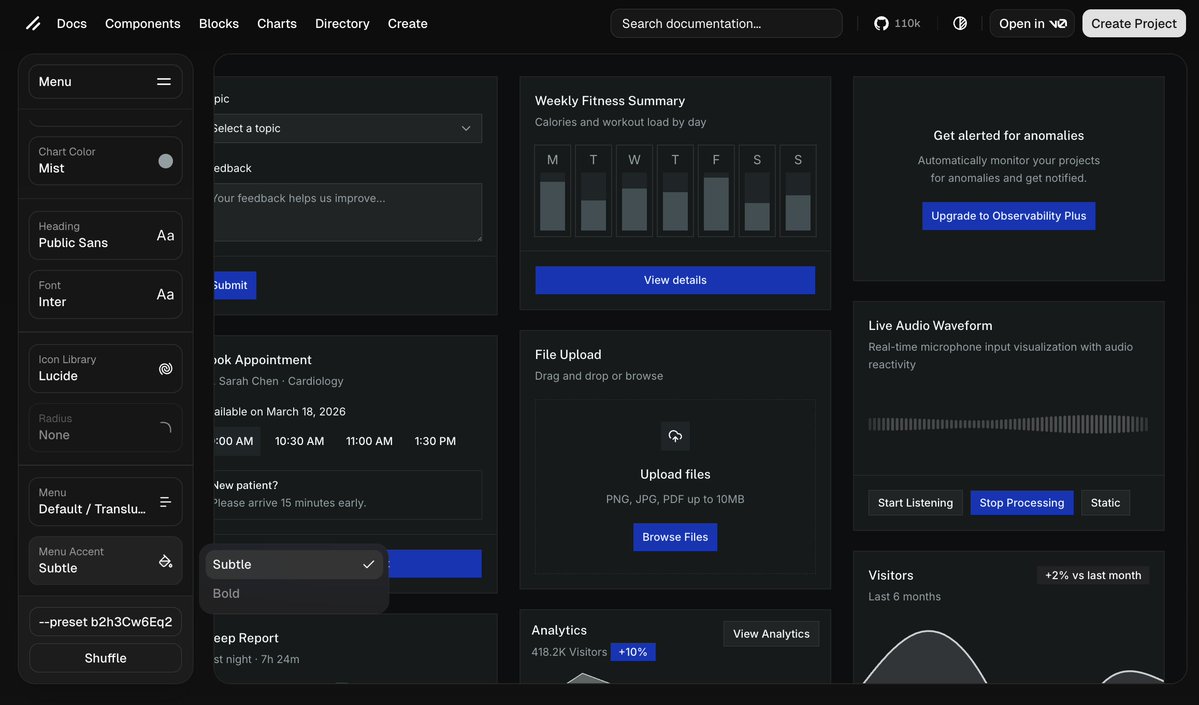1199x705 pixels.
Task: Expand the Menu panel header
Action: (x=106, y=82)
